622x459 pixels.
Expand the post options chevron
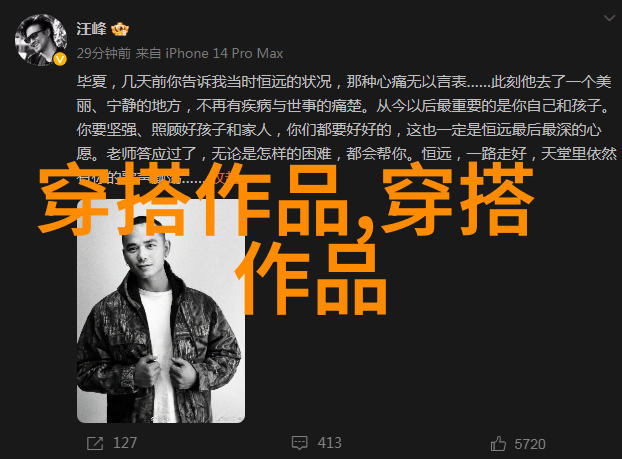click(609, 18)
